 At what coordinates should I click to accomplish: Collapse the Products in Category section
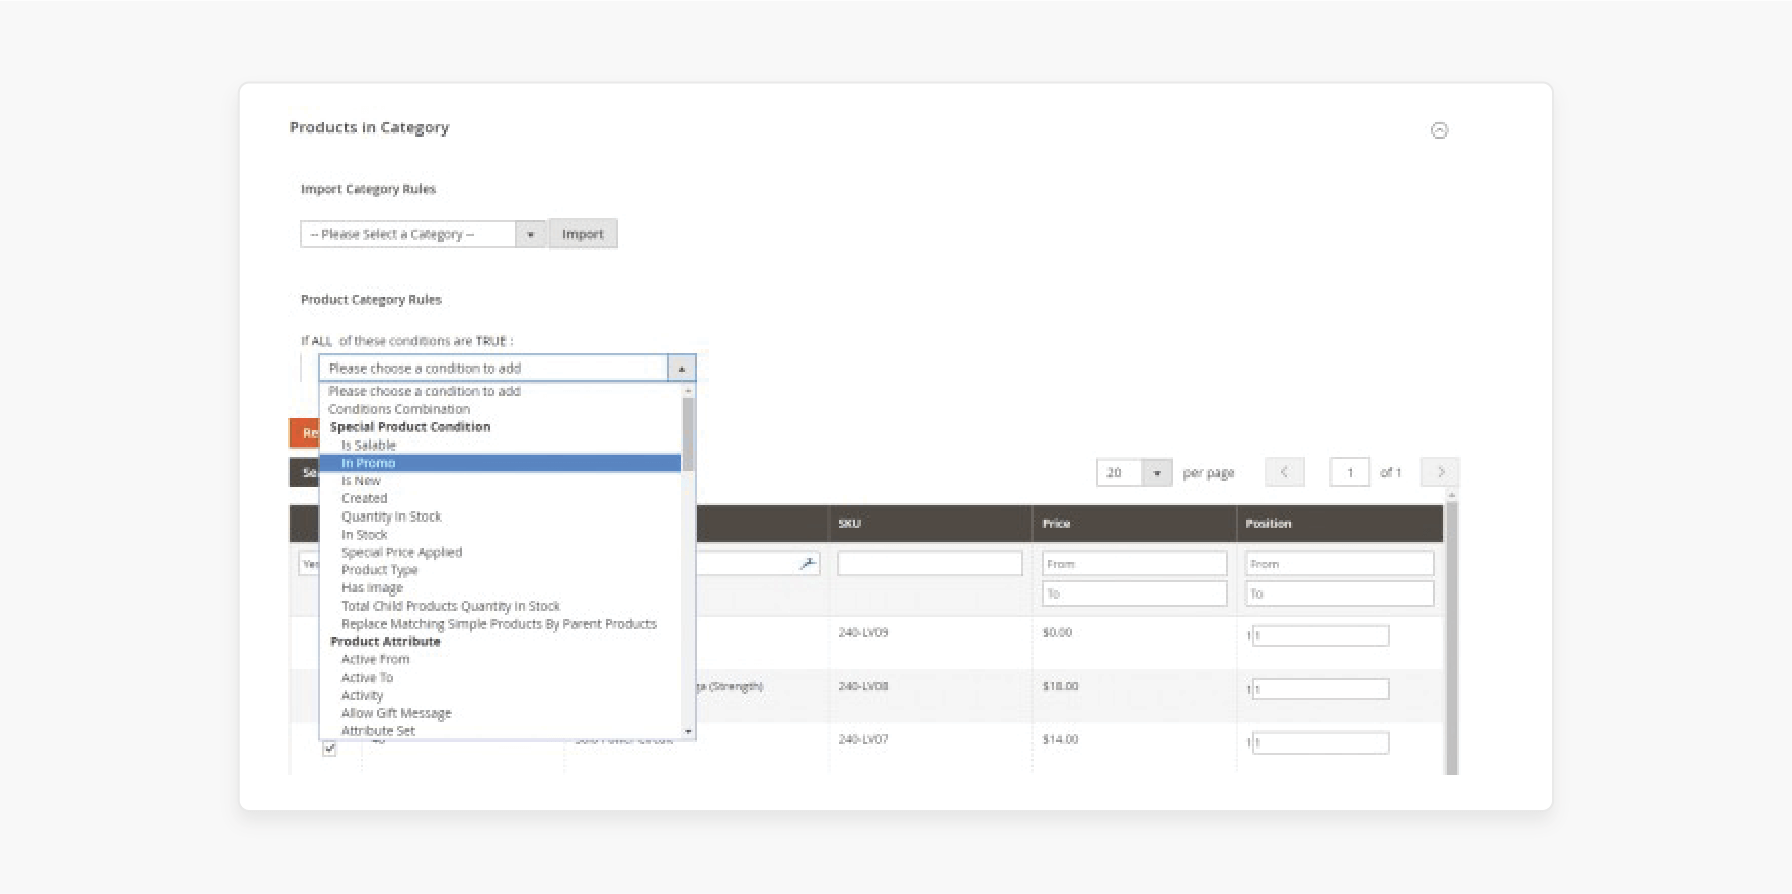(1439, 130)
